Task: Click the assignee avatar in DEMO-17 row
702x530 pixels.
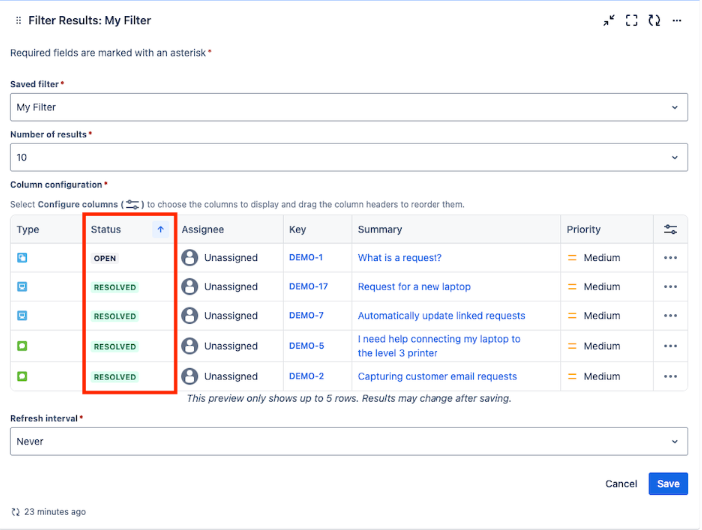Action: pyautogui.click(x=190, y=286)
